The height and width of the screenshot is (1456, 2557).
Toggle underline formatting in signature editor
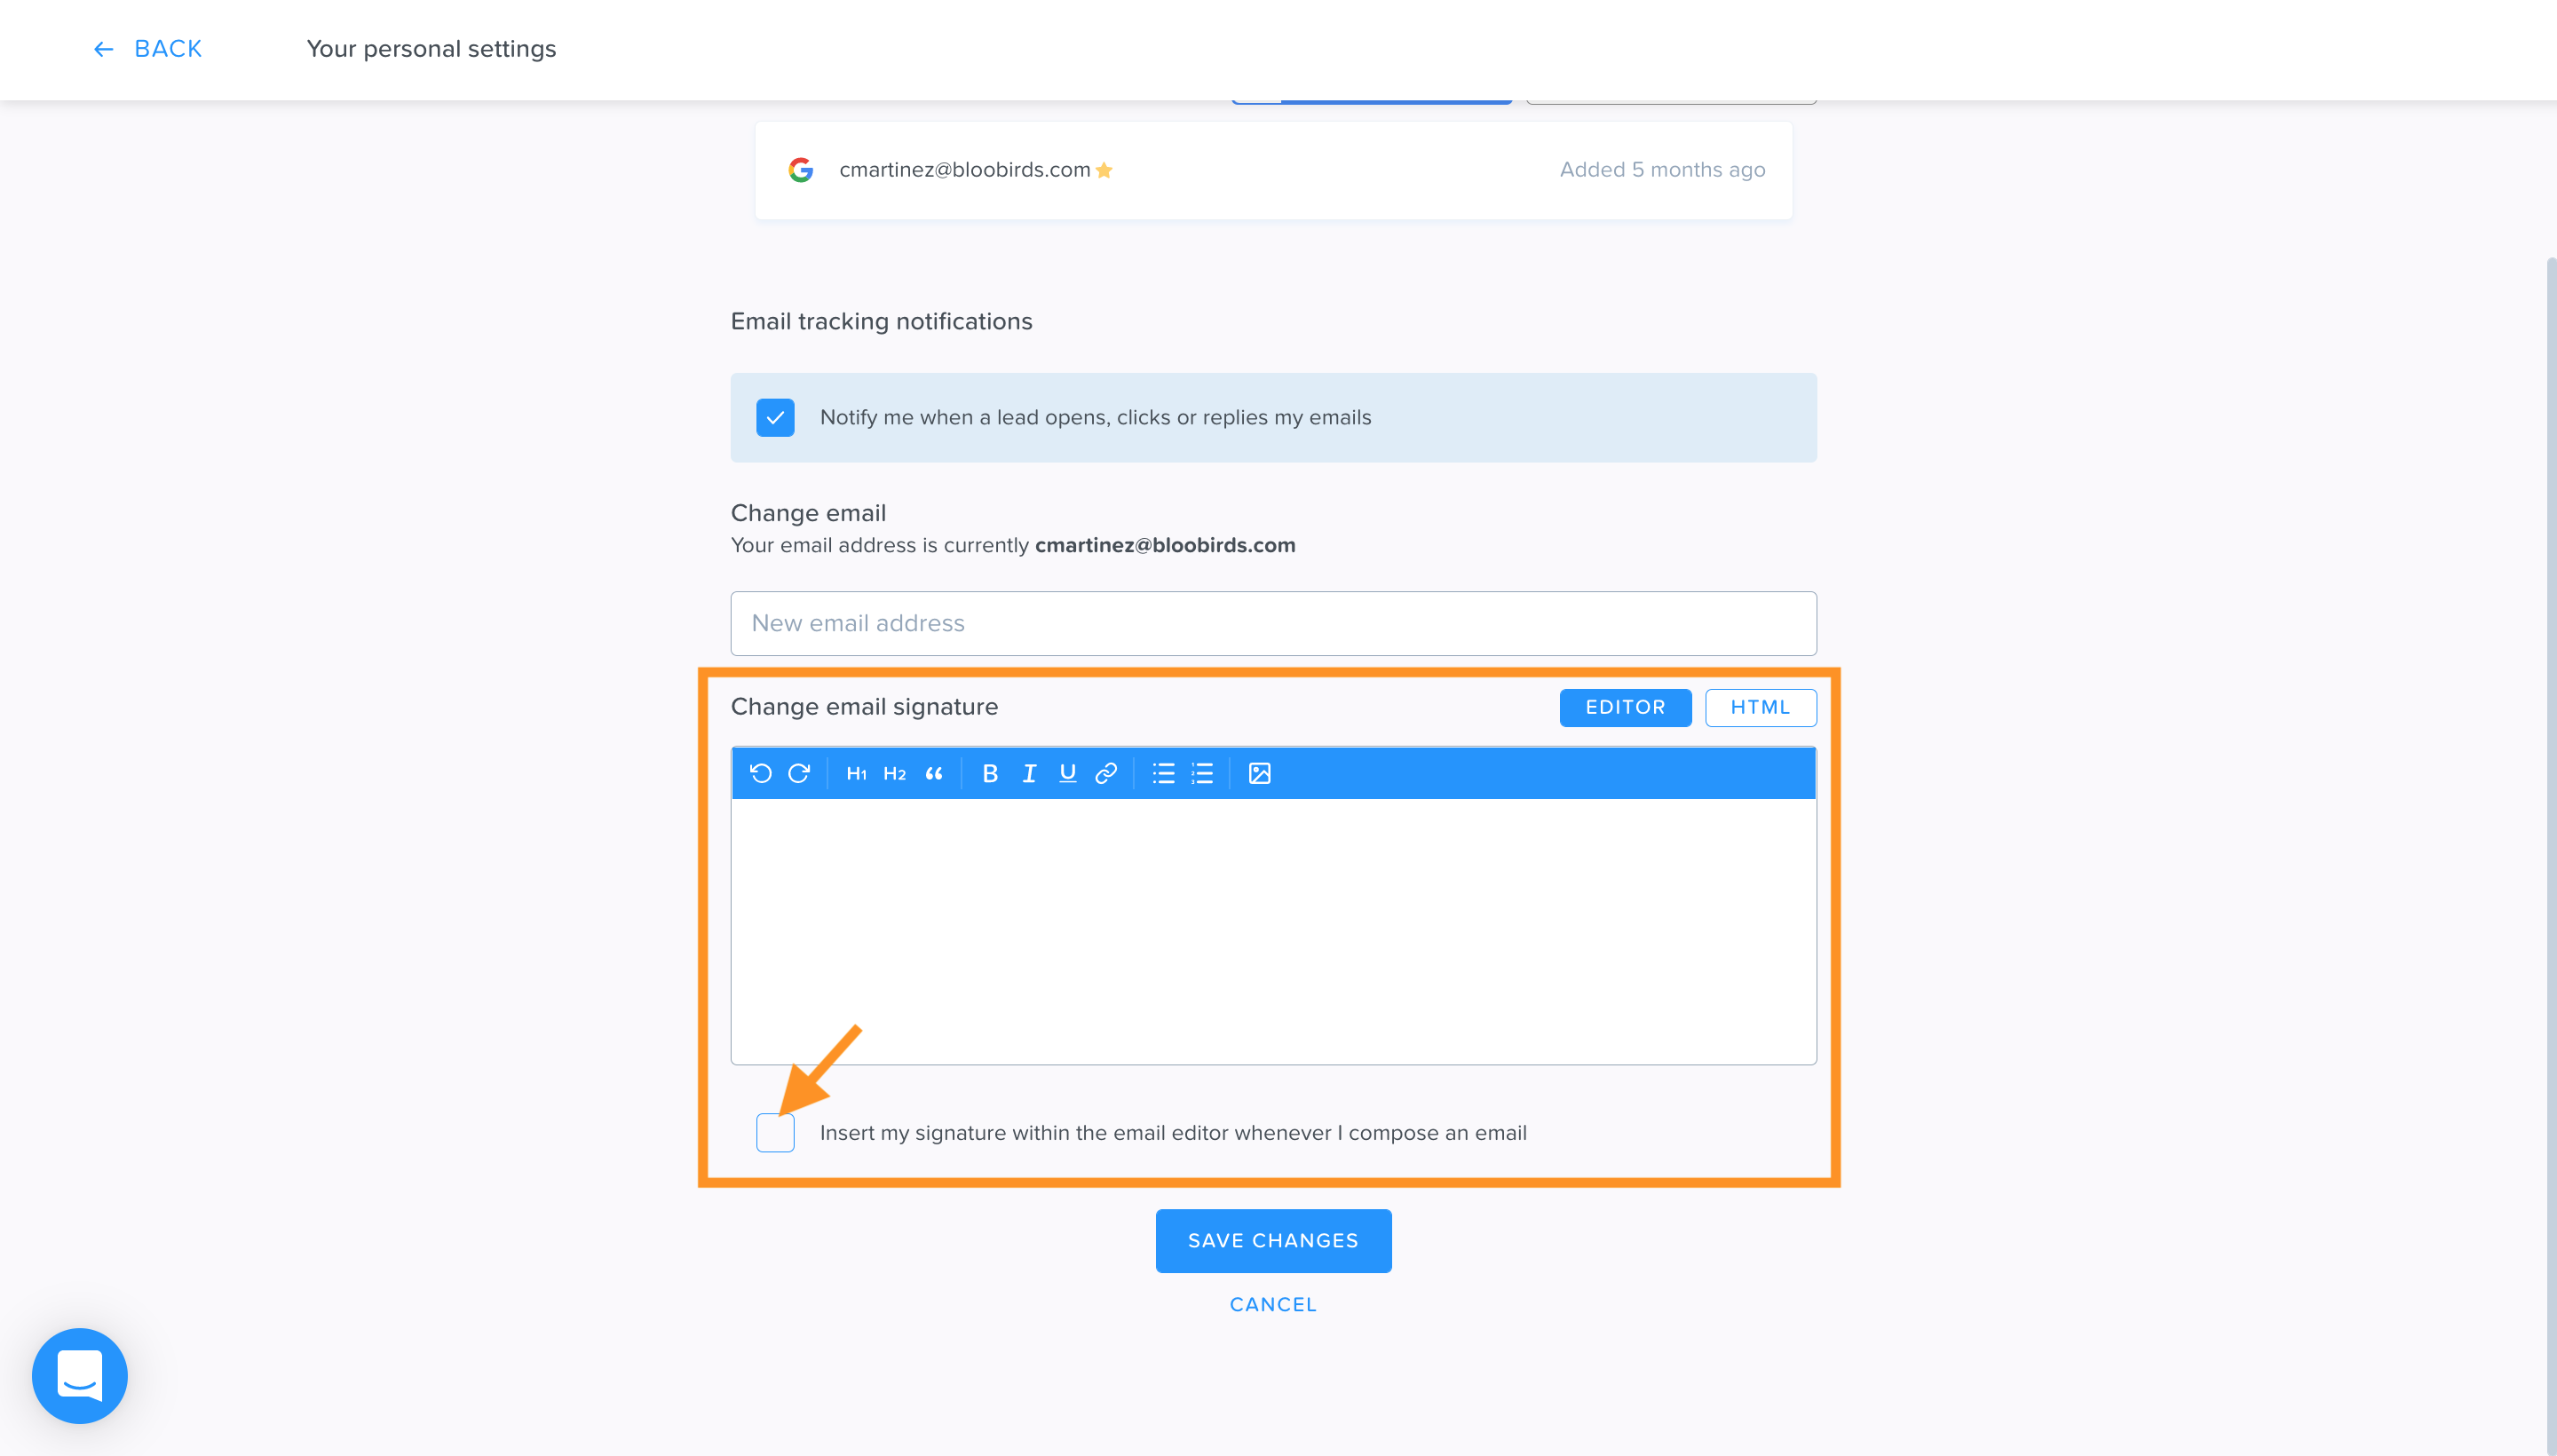(1067, 773)
